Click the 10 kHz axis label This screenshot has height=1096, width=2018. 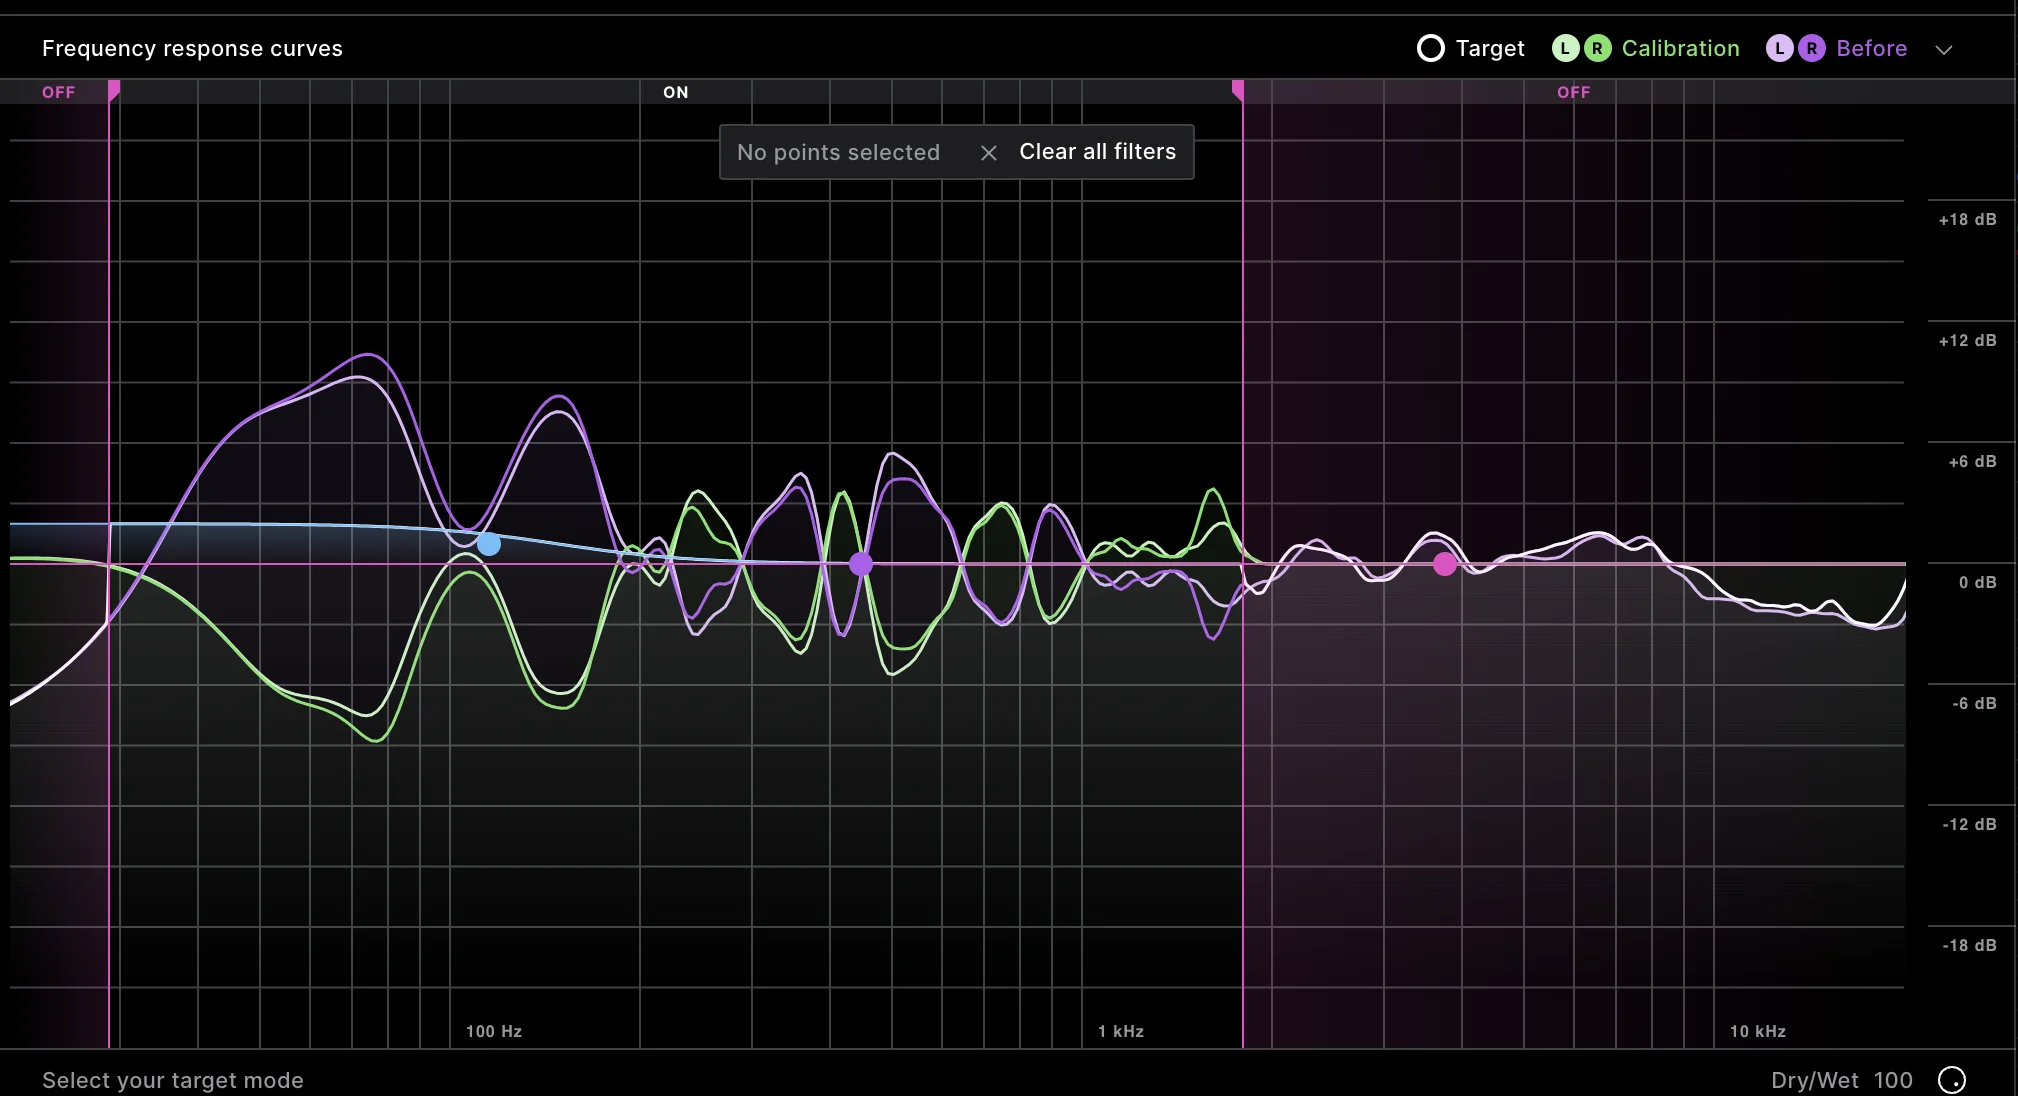(x=1758, y=1031)
